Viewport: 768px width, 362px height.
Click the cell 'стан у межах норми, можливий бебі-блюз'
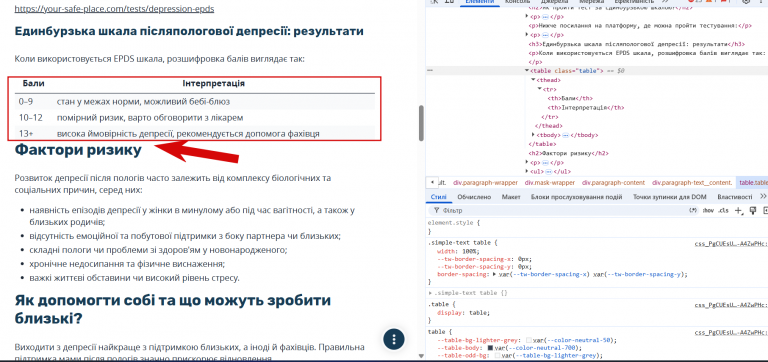click(x=143, y=102)
